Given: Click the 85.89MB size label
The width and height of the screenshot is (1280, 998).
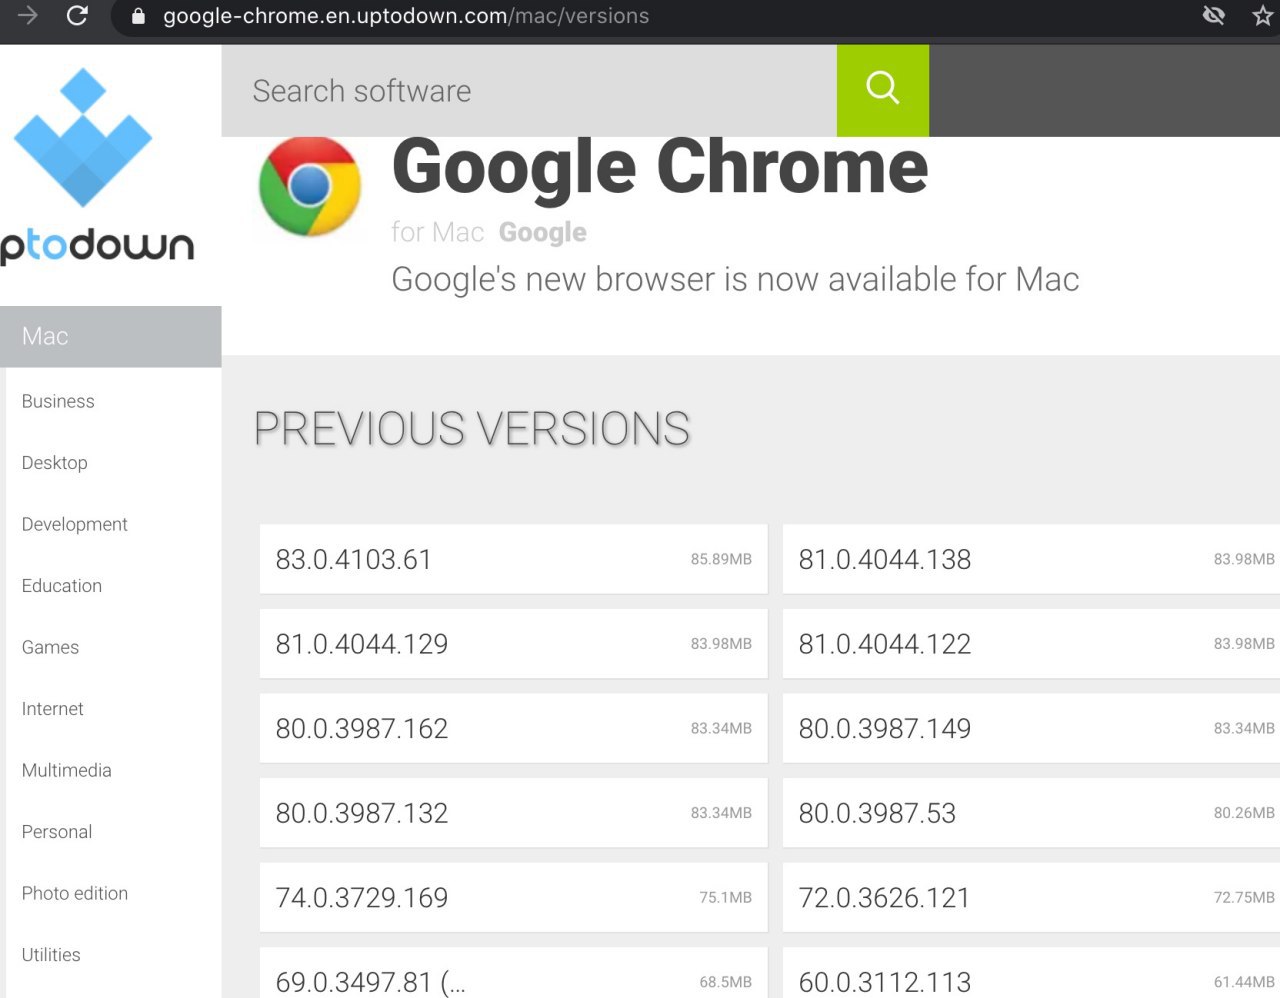Looking at the screenshot, I should [721, 559].
